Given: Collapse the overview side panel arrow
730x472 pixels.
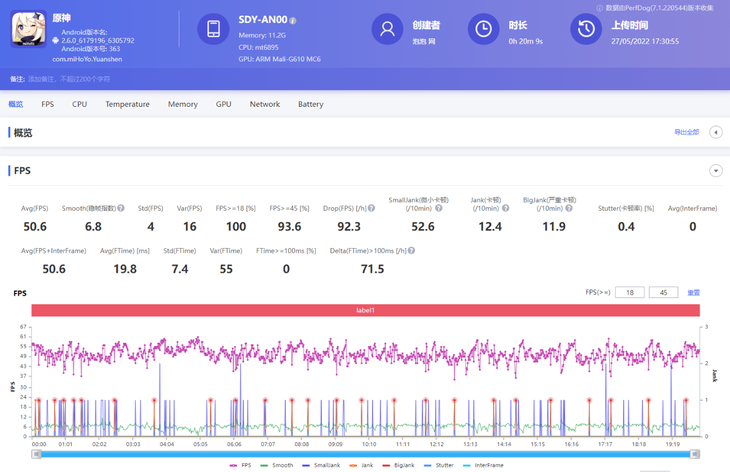Looking at the screenshot, I should pyautogui.click(x=715, y=132).
